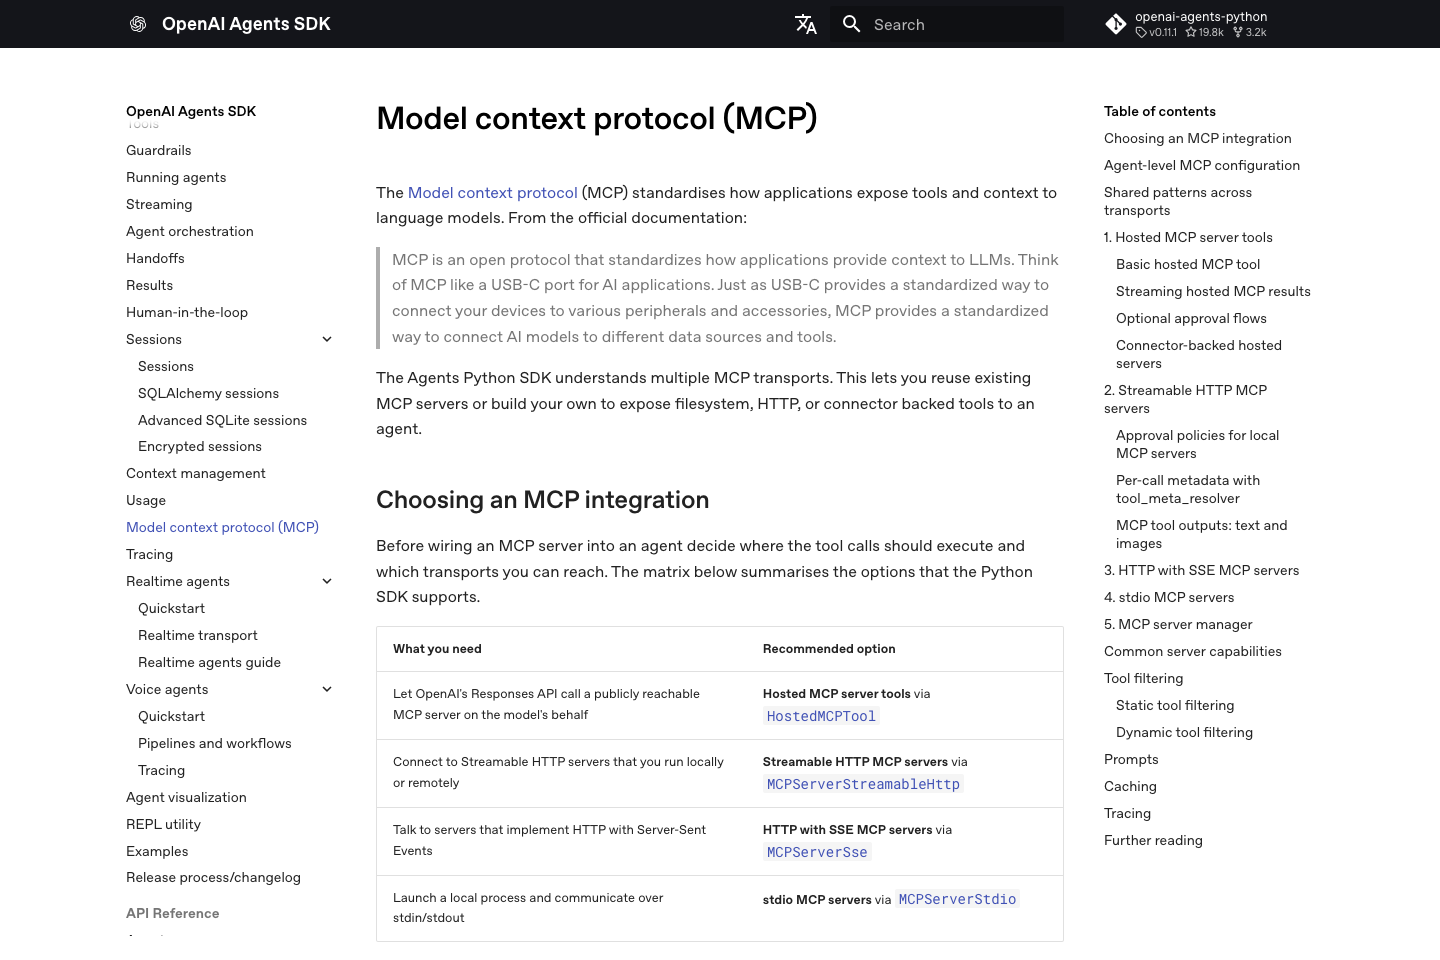The image size is (1440, 960).
Task: Click the OpenAI logo in the header
Action: click(x=138, y=24)
